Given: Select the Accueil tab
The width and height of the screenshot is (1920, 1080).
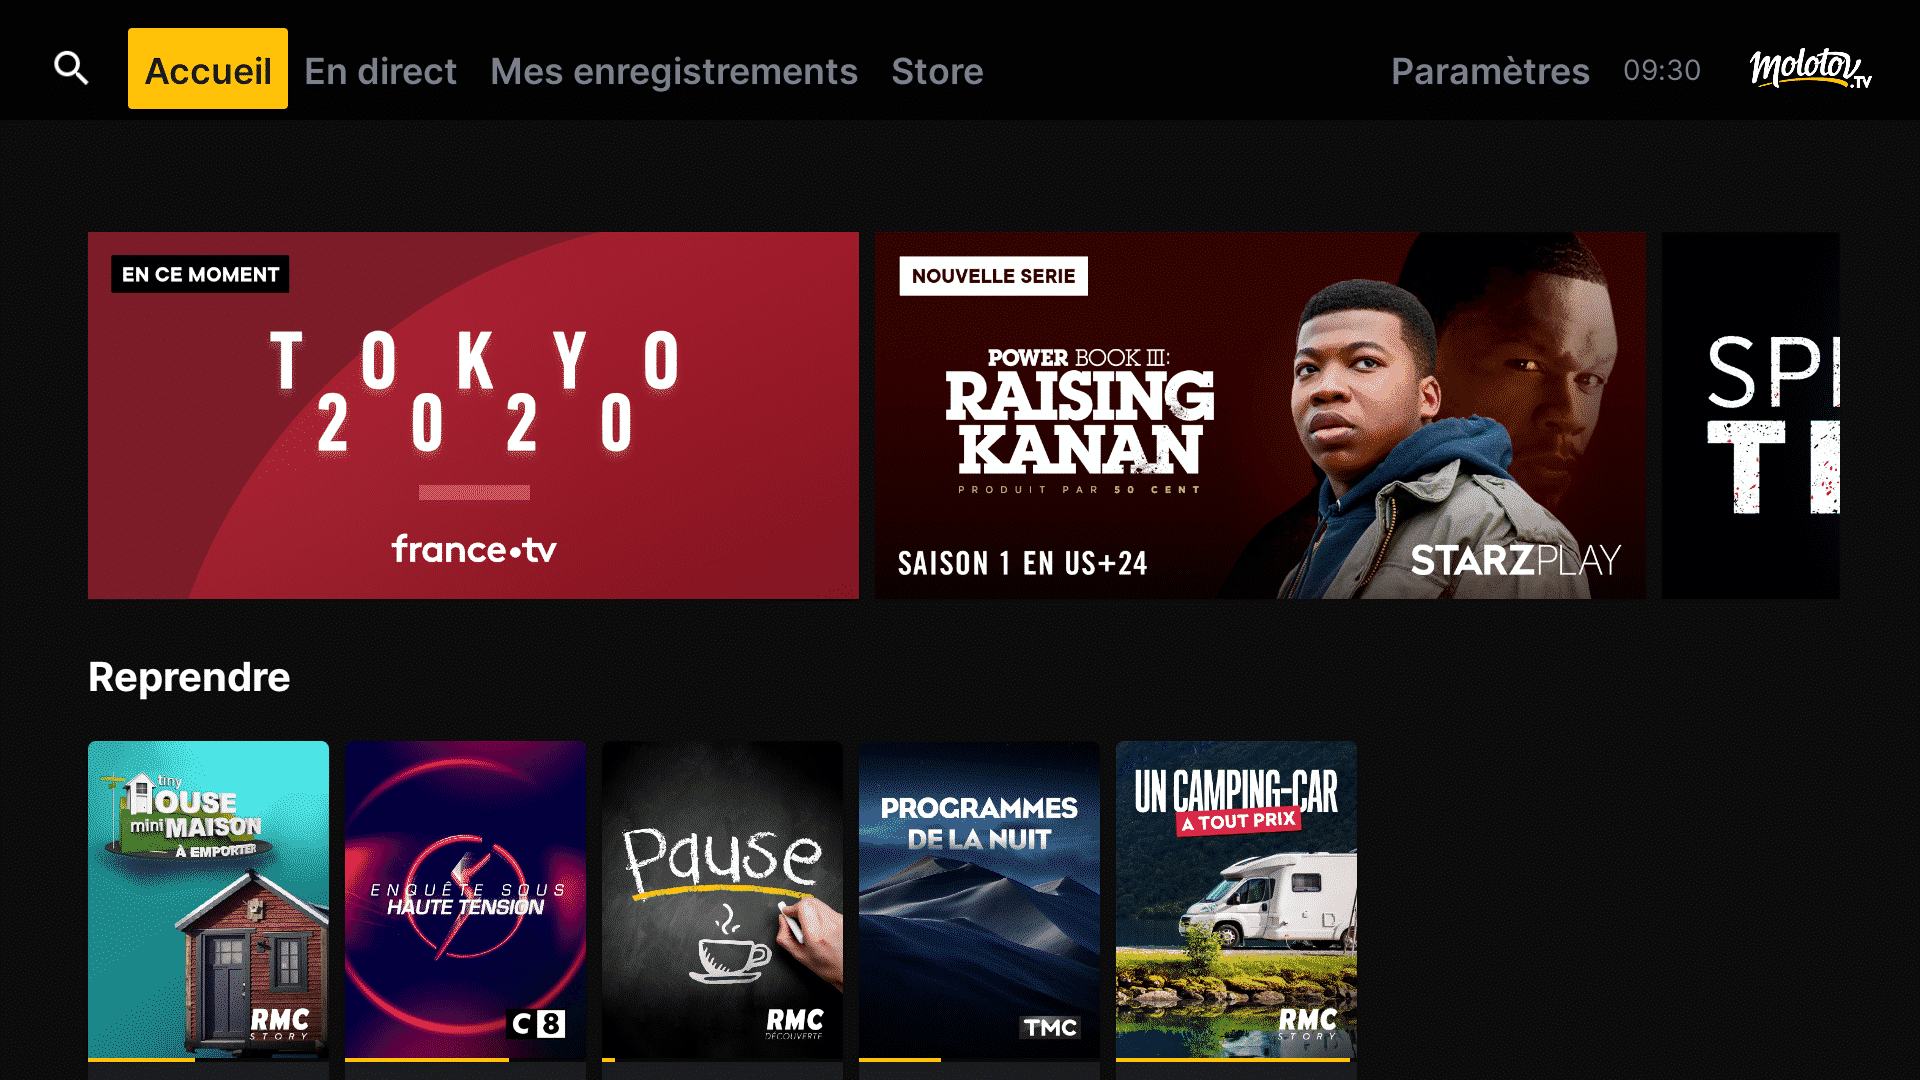Looking at the screenshot, I should point(208,69).
